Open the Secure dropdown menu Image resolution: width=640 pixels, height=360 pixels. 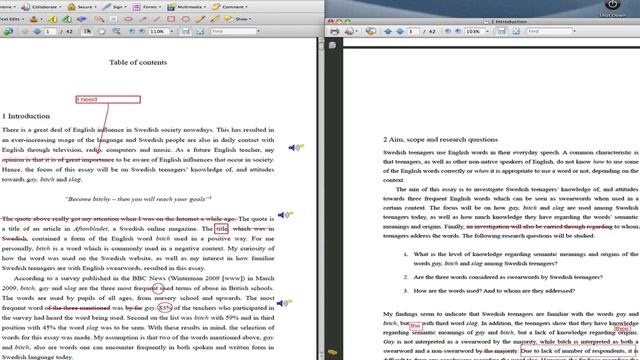pyautogui.click(x=81, y=7)
